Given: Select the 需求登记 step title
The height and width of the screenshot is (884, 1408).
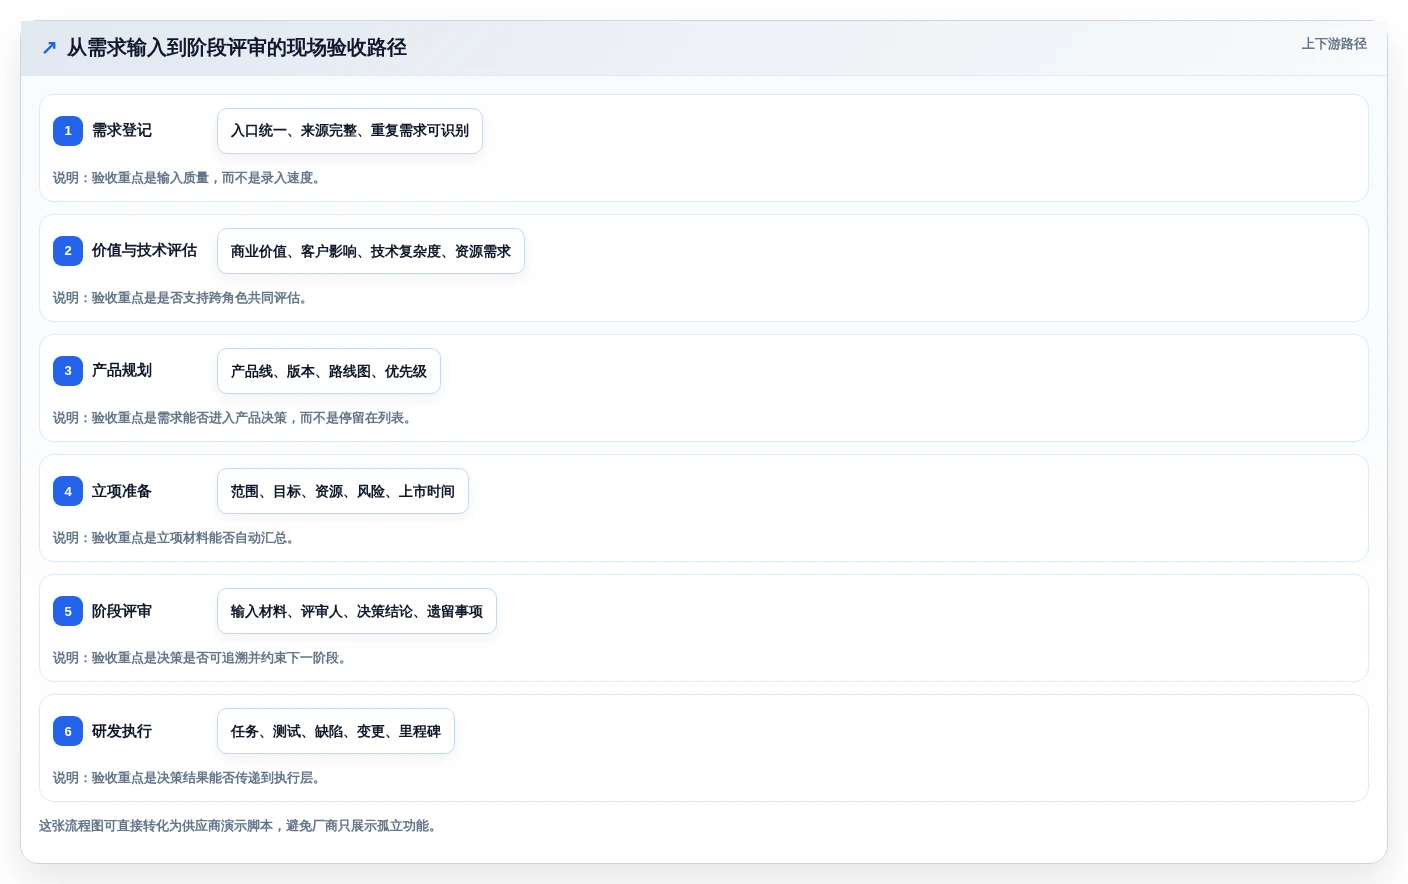Looking at the screenshot, I should 122,130.
